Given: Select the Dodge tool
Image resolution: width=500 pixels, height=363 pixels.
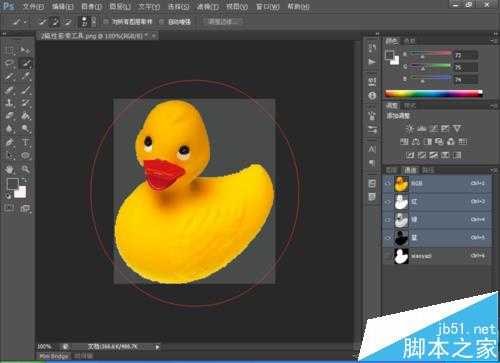Looking at the screenshot, I should click(25, 129).
